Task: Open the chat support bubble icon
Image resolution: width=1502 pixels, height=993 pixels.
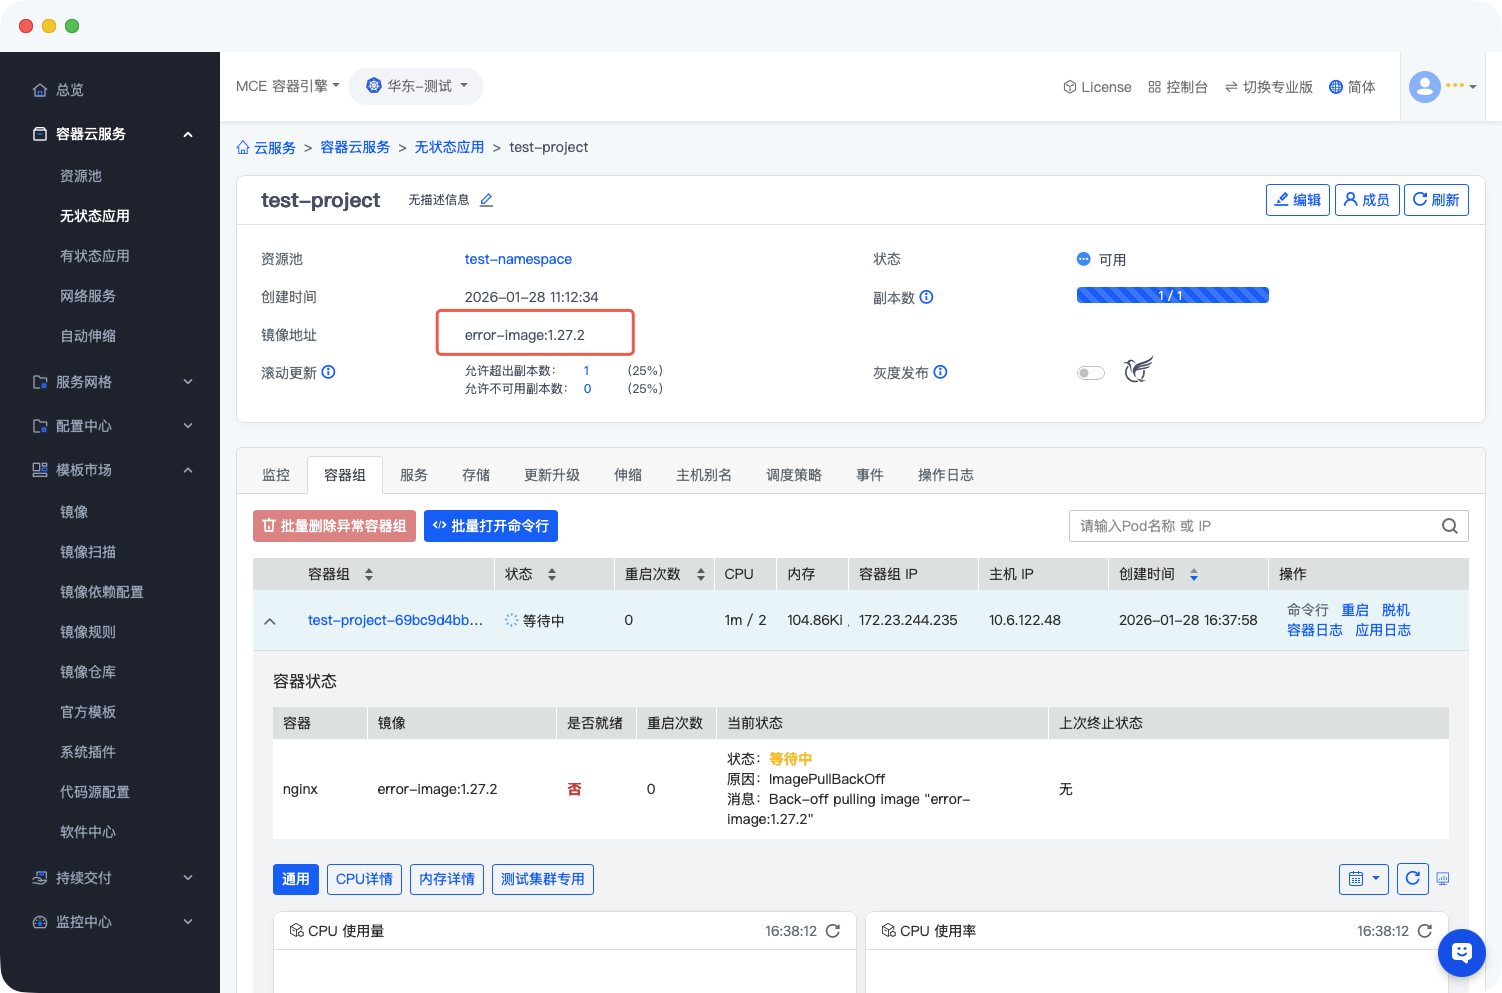Action: point(1461,952)
